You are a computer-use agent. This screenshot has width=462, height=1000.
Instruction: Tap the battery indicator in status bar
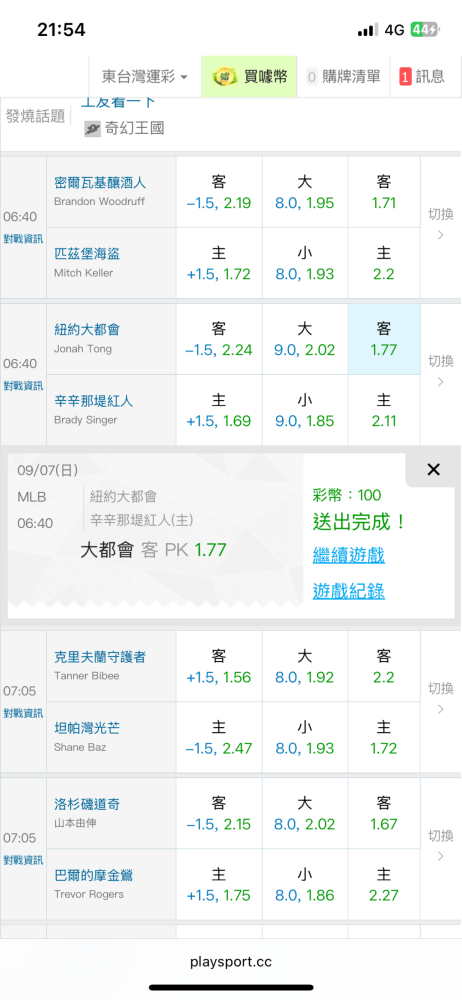pyautogui.click(x=425, y=30)
